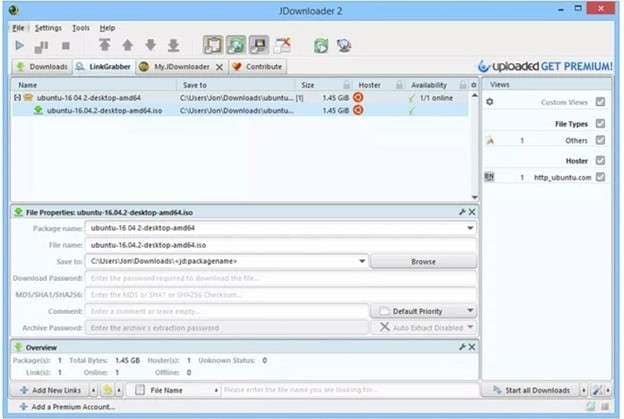Open the Package name dropdown
Image resolution: width=624 pixels, height=419 pixels.
pyautogui.click(x=470, y=228)
